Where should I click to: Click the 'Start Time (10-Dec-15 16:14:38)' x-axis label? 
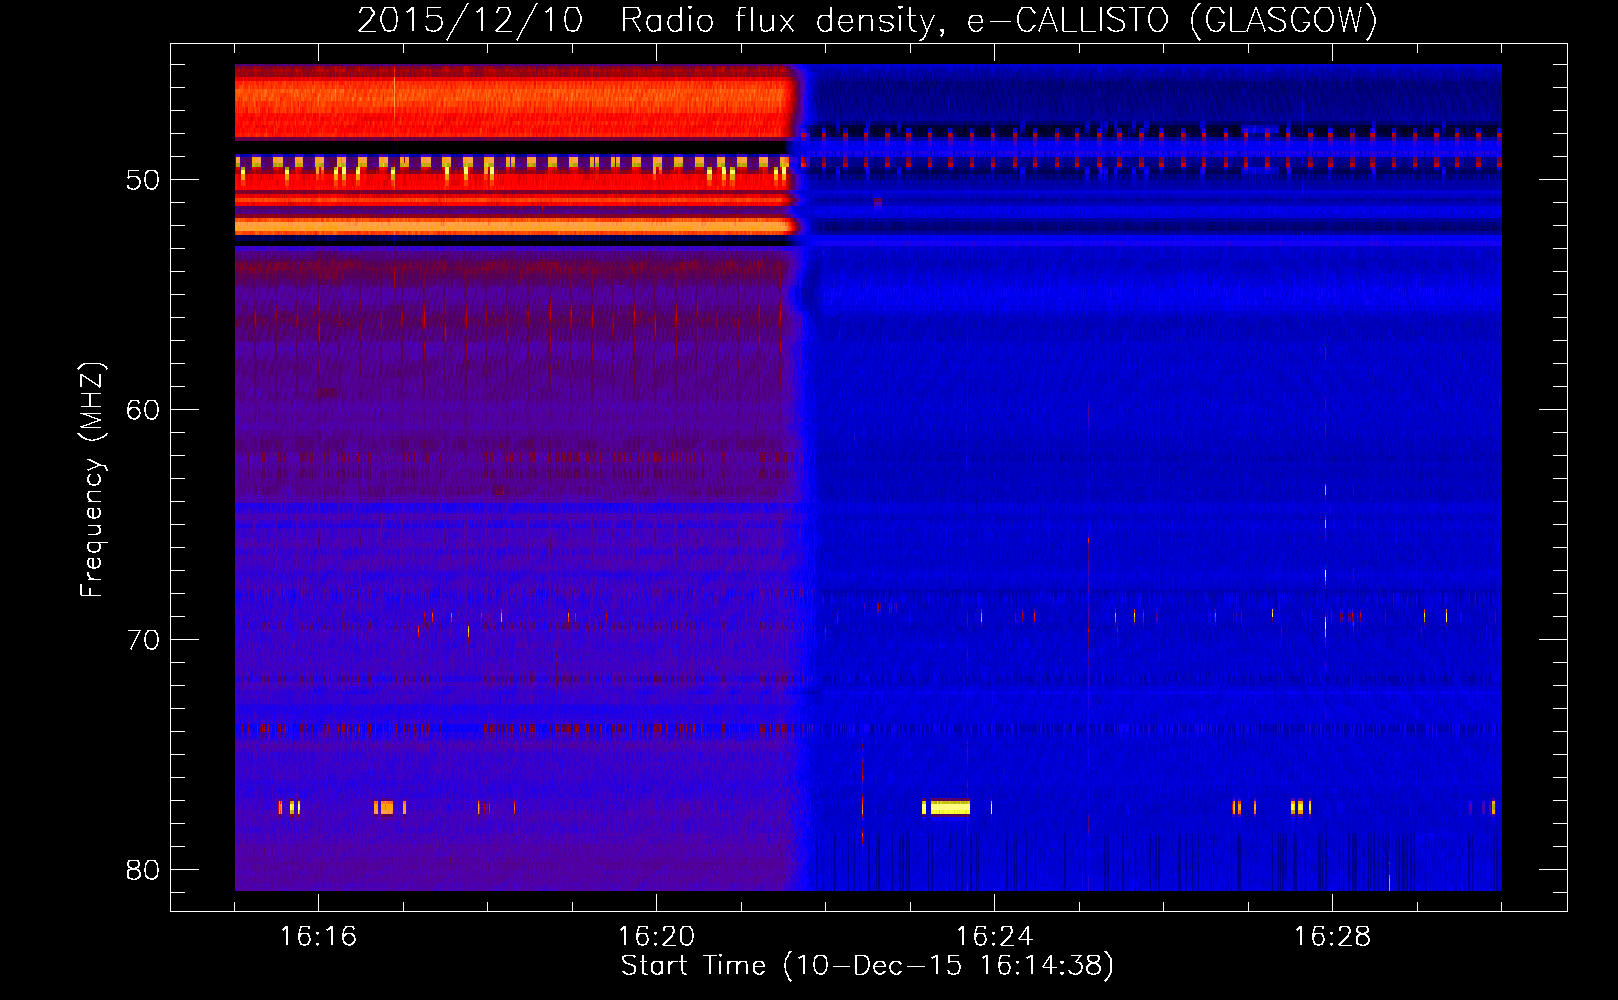point(867,965)
